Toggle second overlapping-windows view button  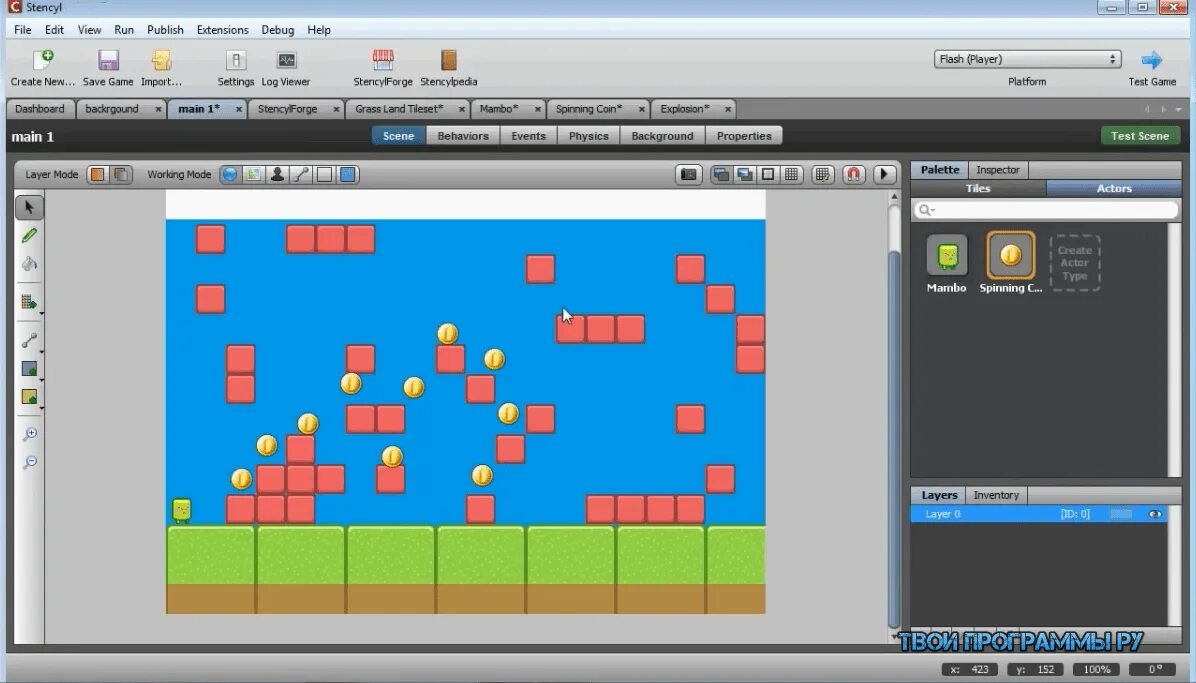pyautogui.click(x=744, y=175)
